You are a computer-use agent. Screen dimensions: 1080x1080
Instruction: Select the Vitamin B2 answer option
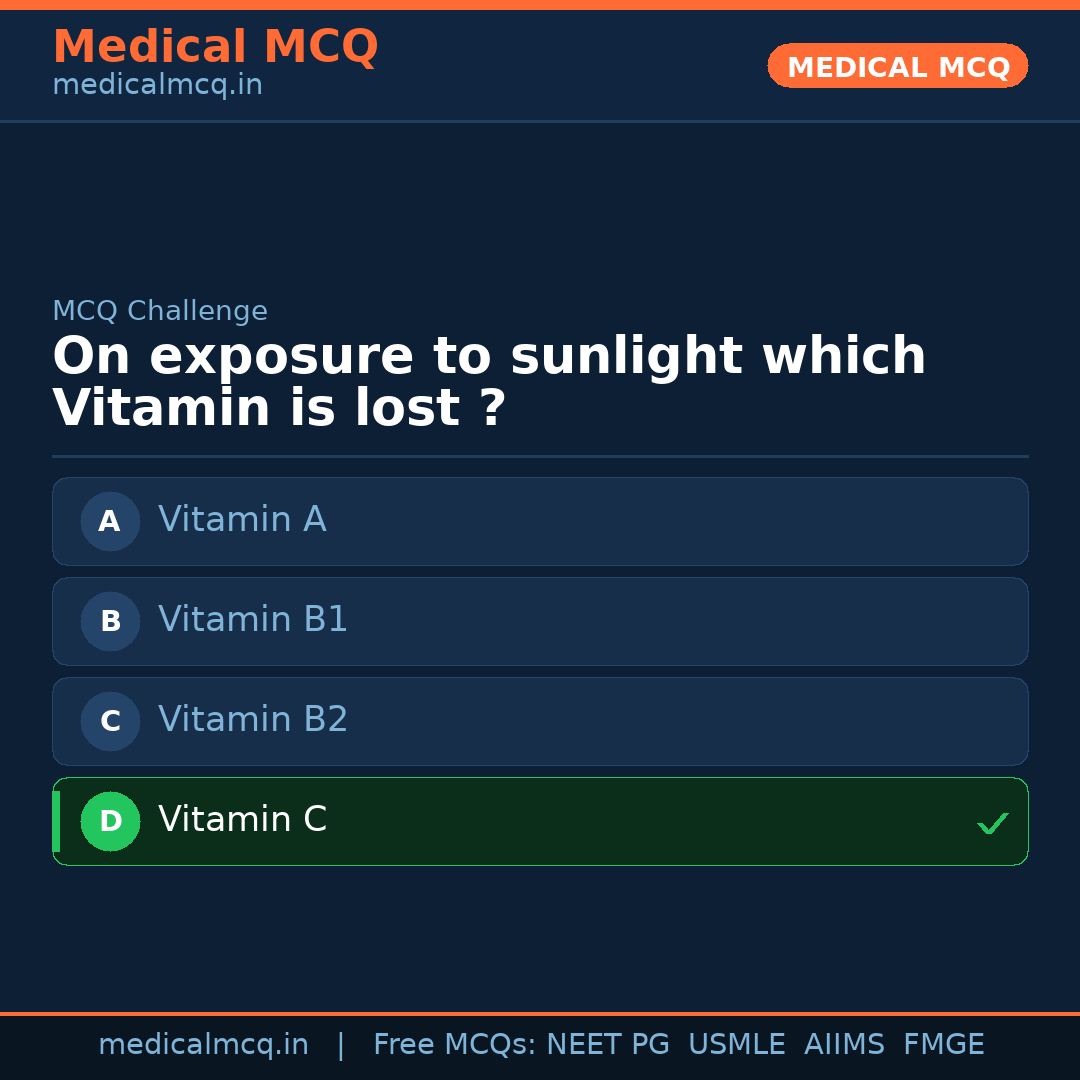540,721
